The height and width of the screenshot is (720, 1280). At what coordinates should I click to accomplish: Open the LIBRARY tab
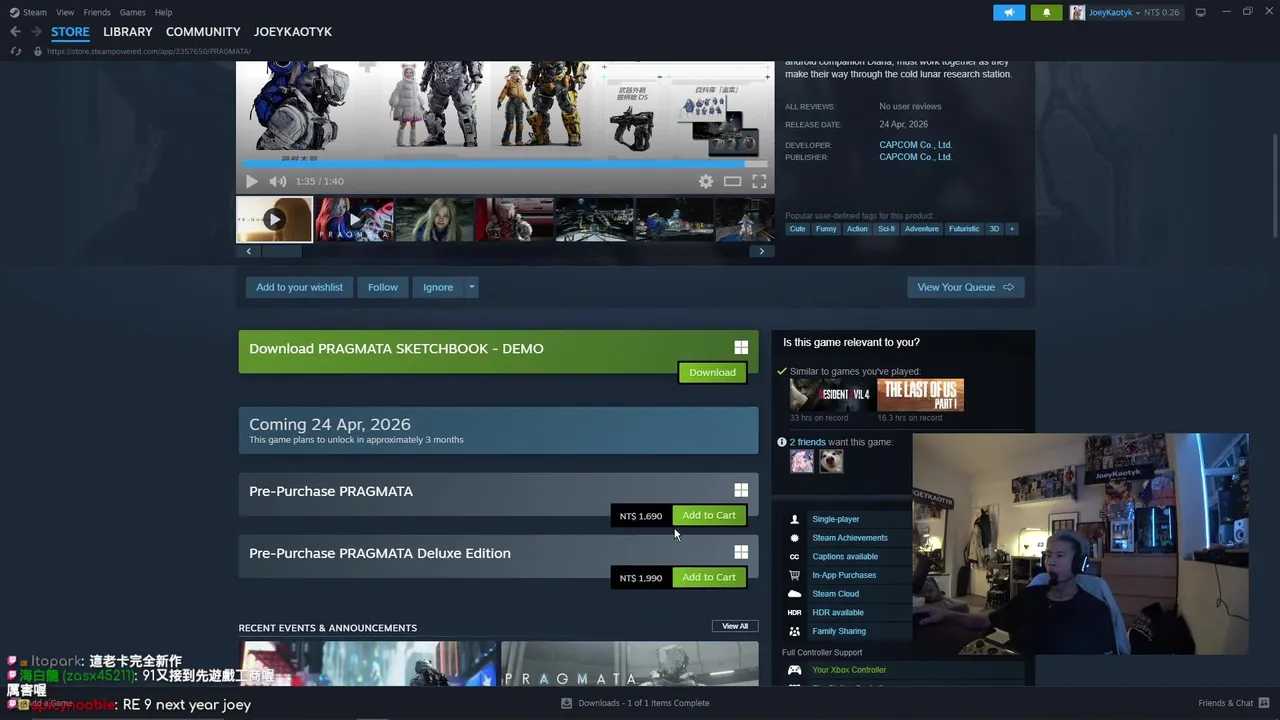click(128, 32)
